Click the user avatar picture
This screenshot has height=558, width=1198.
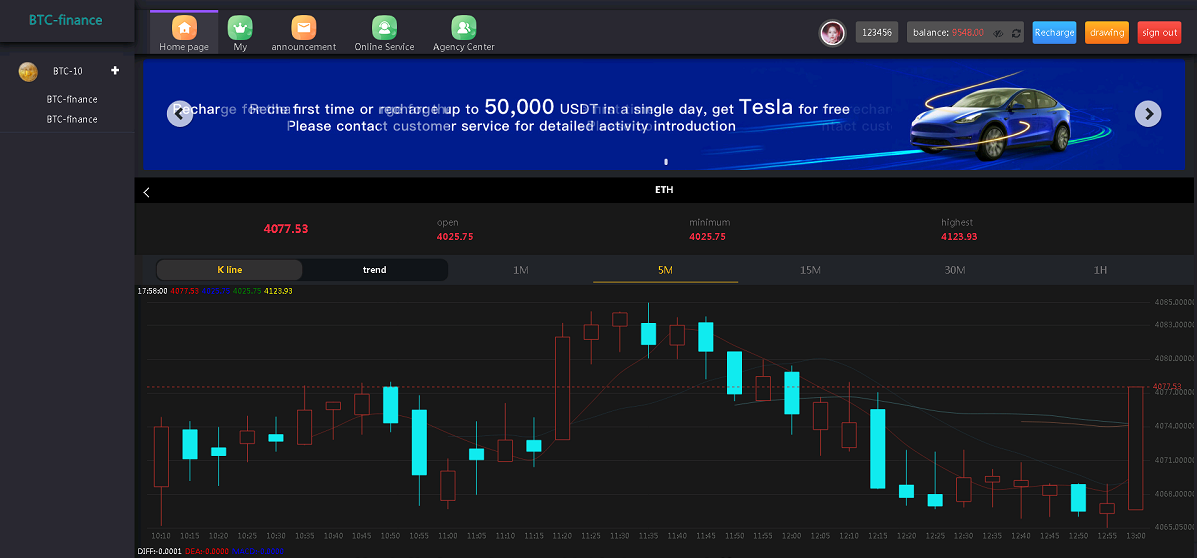pos(833,33)
